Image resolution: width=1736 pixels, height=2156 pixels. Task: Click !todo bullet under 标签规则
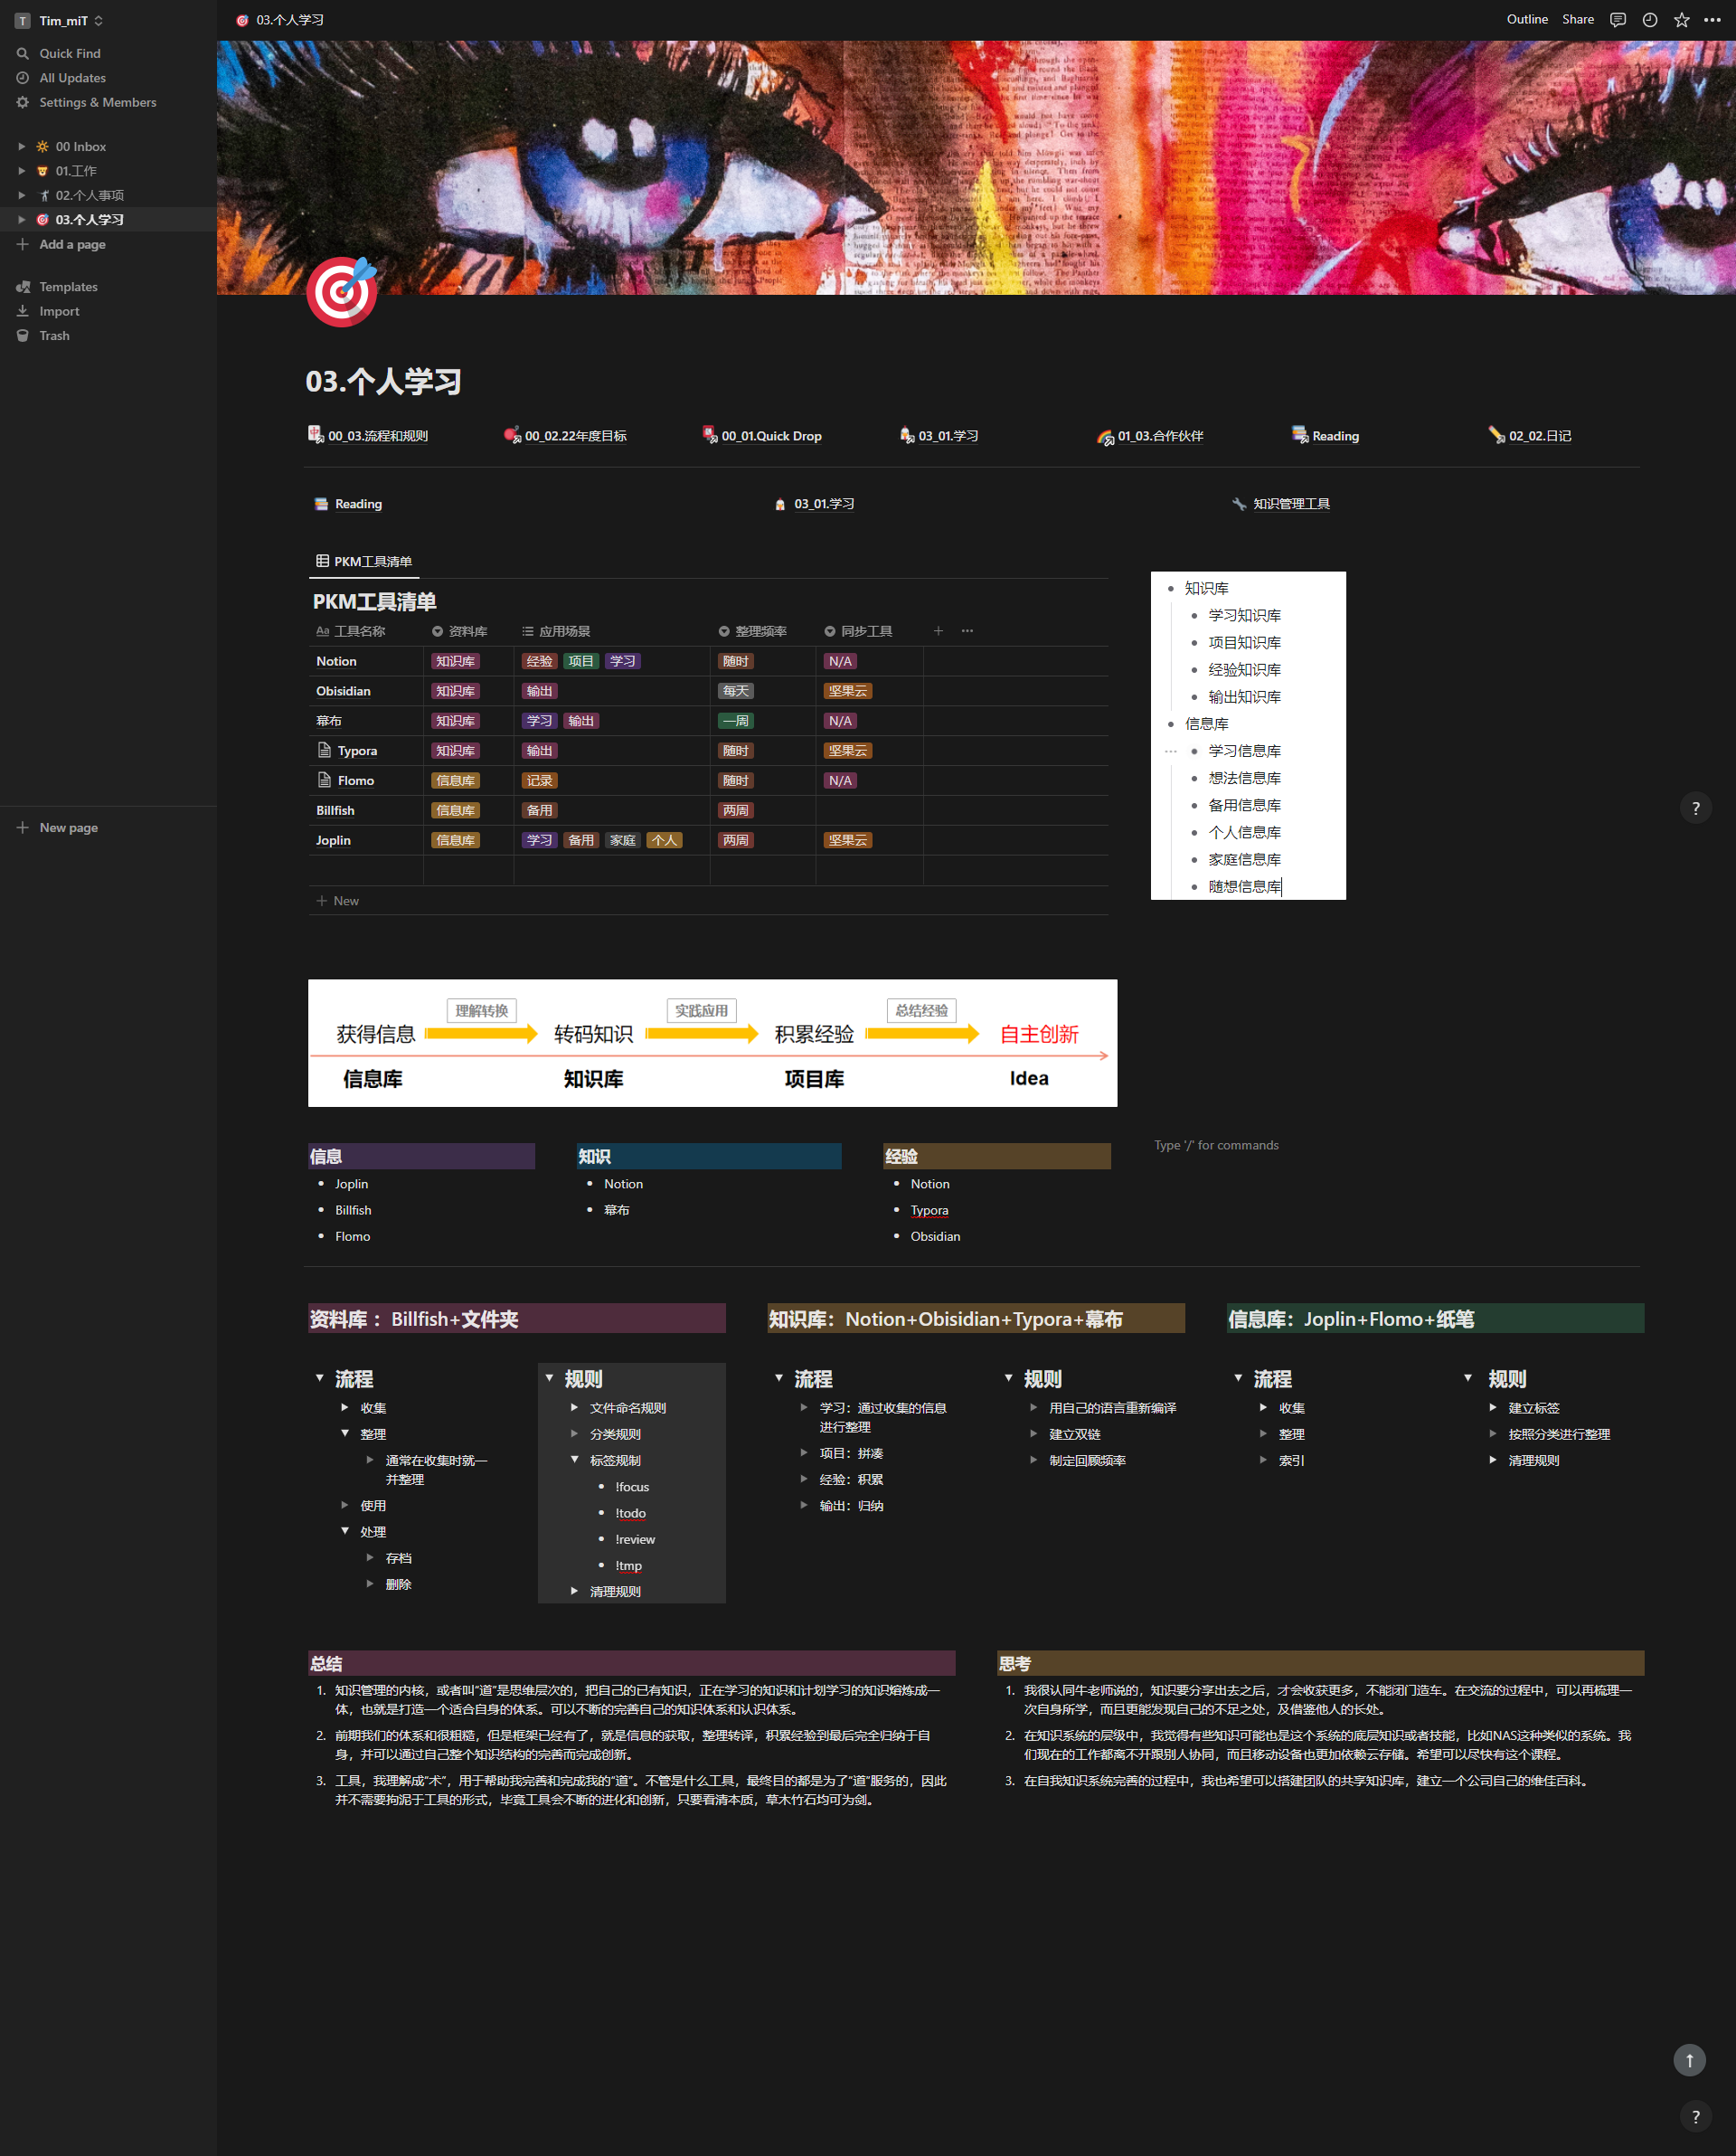(x=630, y=1513)
